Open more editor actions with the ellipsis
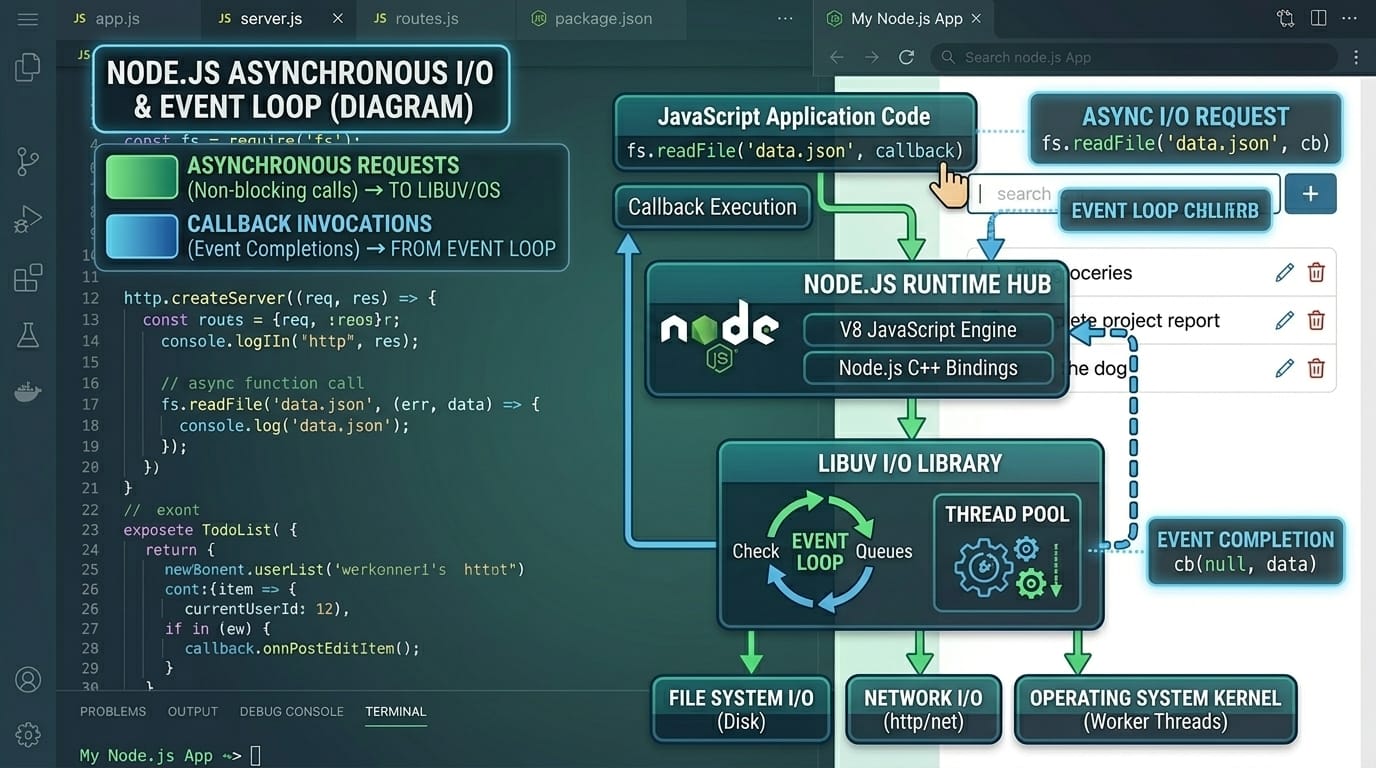Image resolution: width=1376 pixels, height=768 pixels. point(784,17)
